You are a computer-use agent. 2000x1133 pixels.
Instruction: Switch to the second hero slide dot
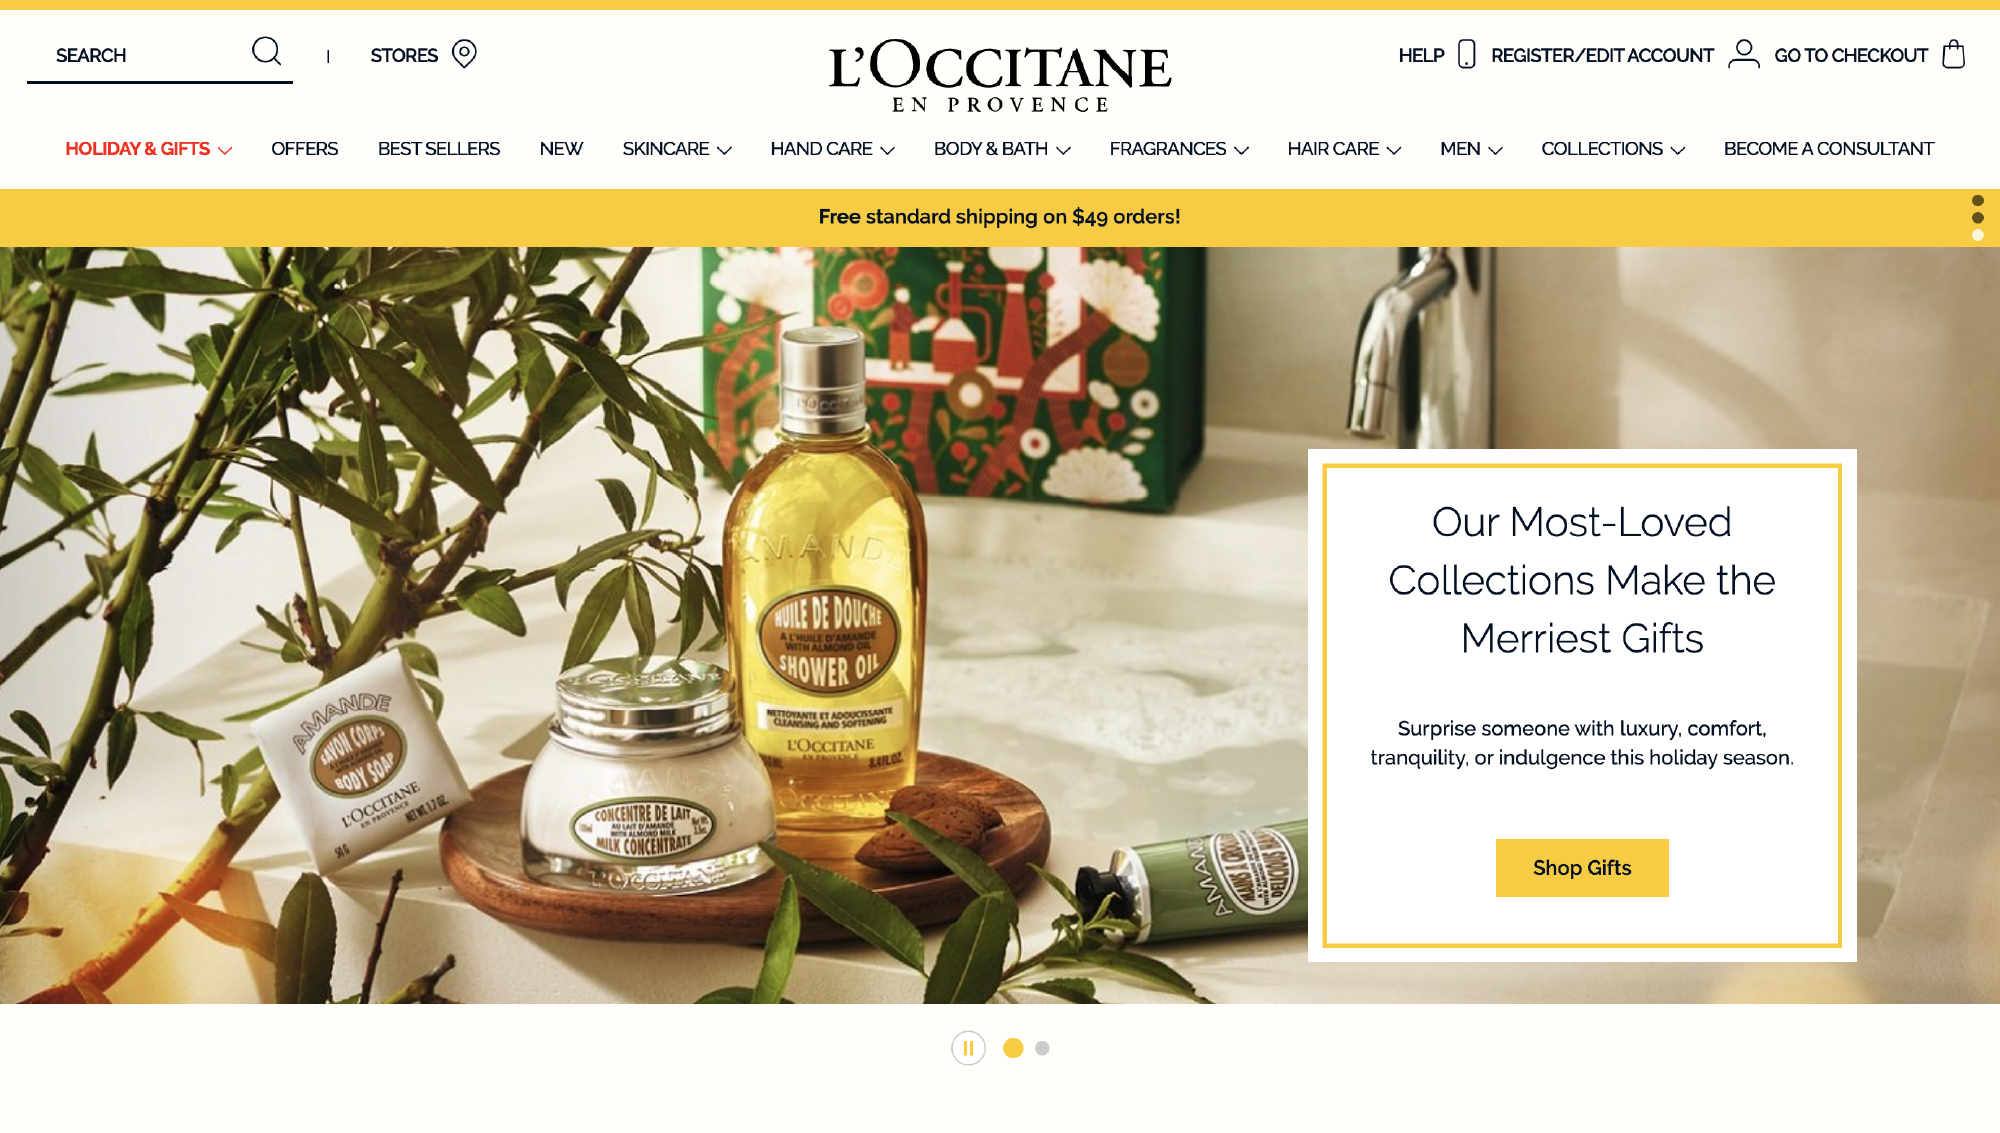pyautogui.click(x=1042, y=1048)
